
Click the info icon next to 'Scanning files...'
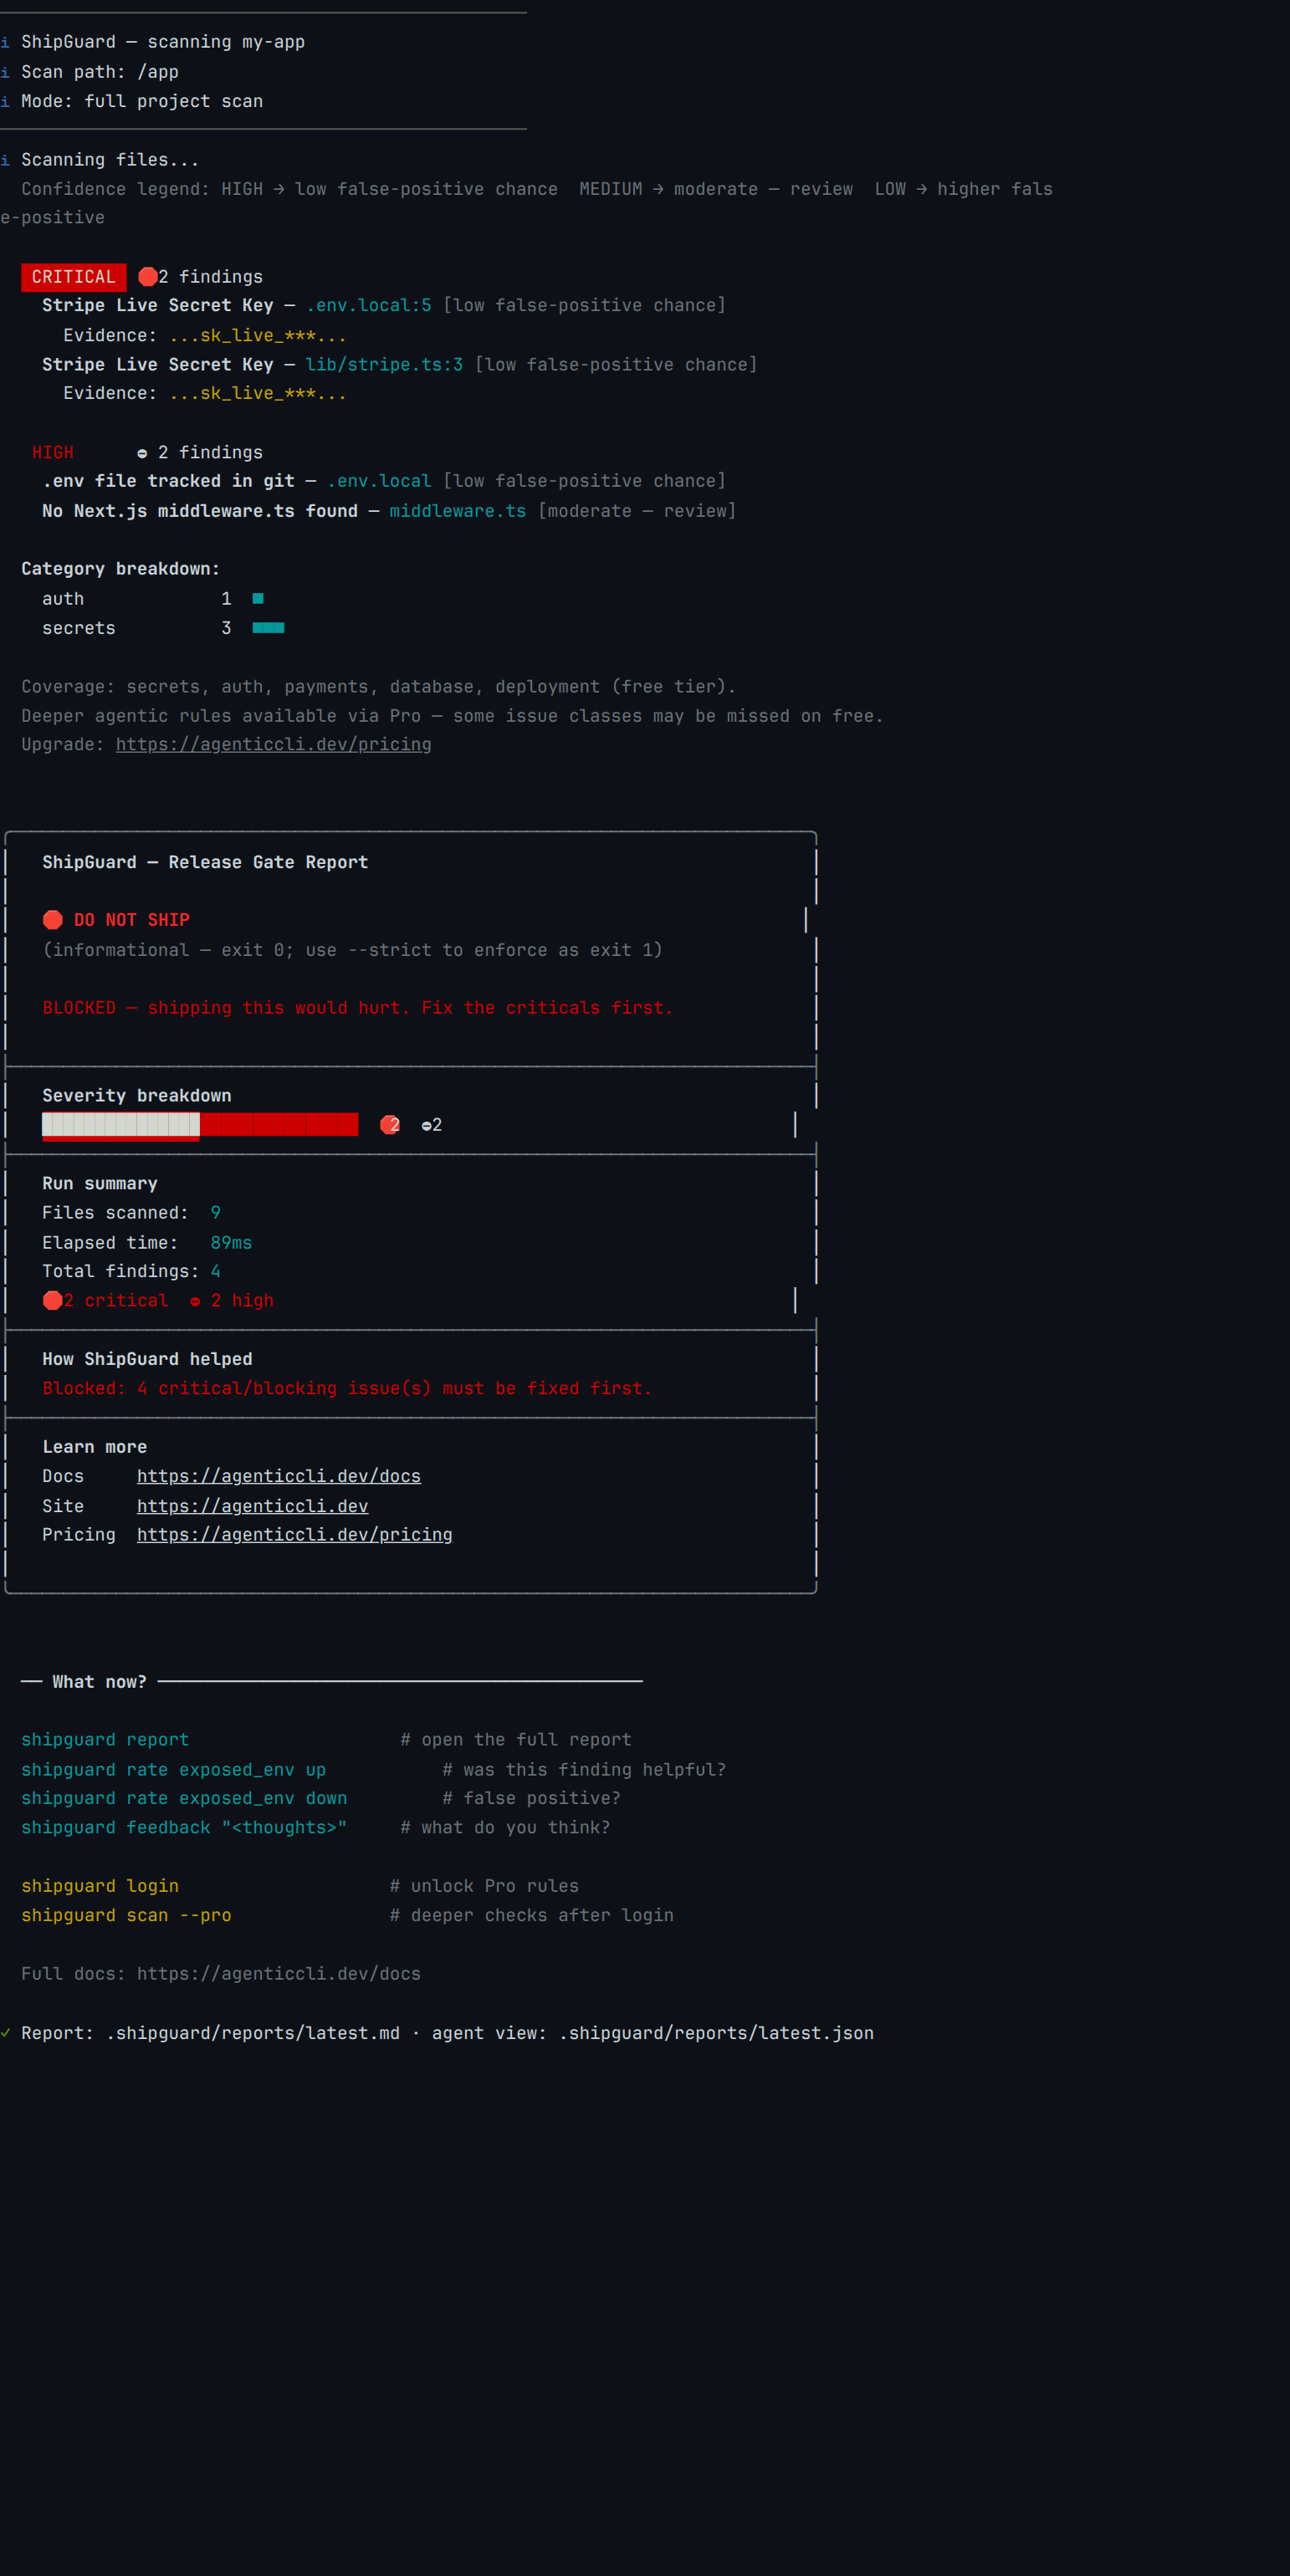[x=5, y=160]
